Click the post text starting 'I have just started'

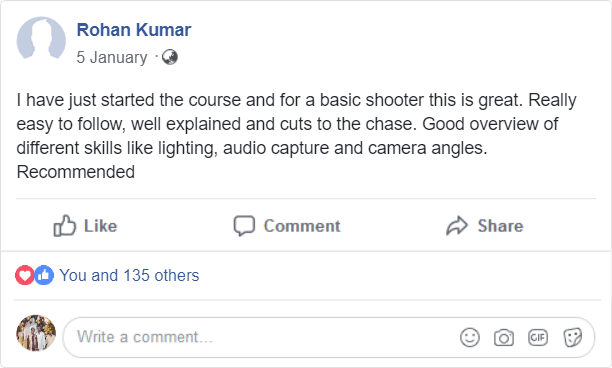296,136
